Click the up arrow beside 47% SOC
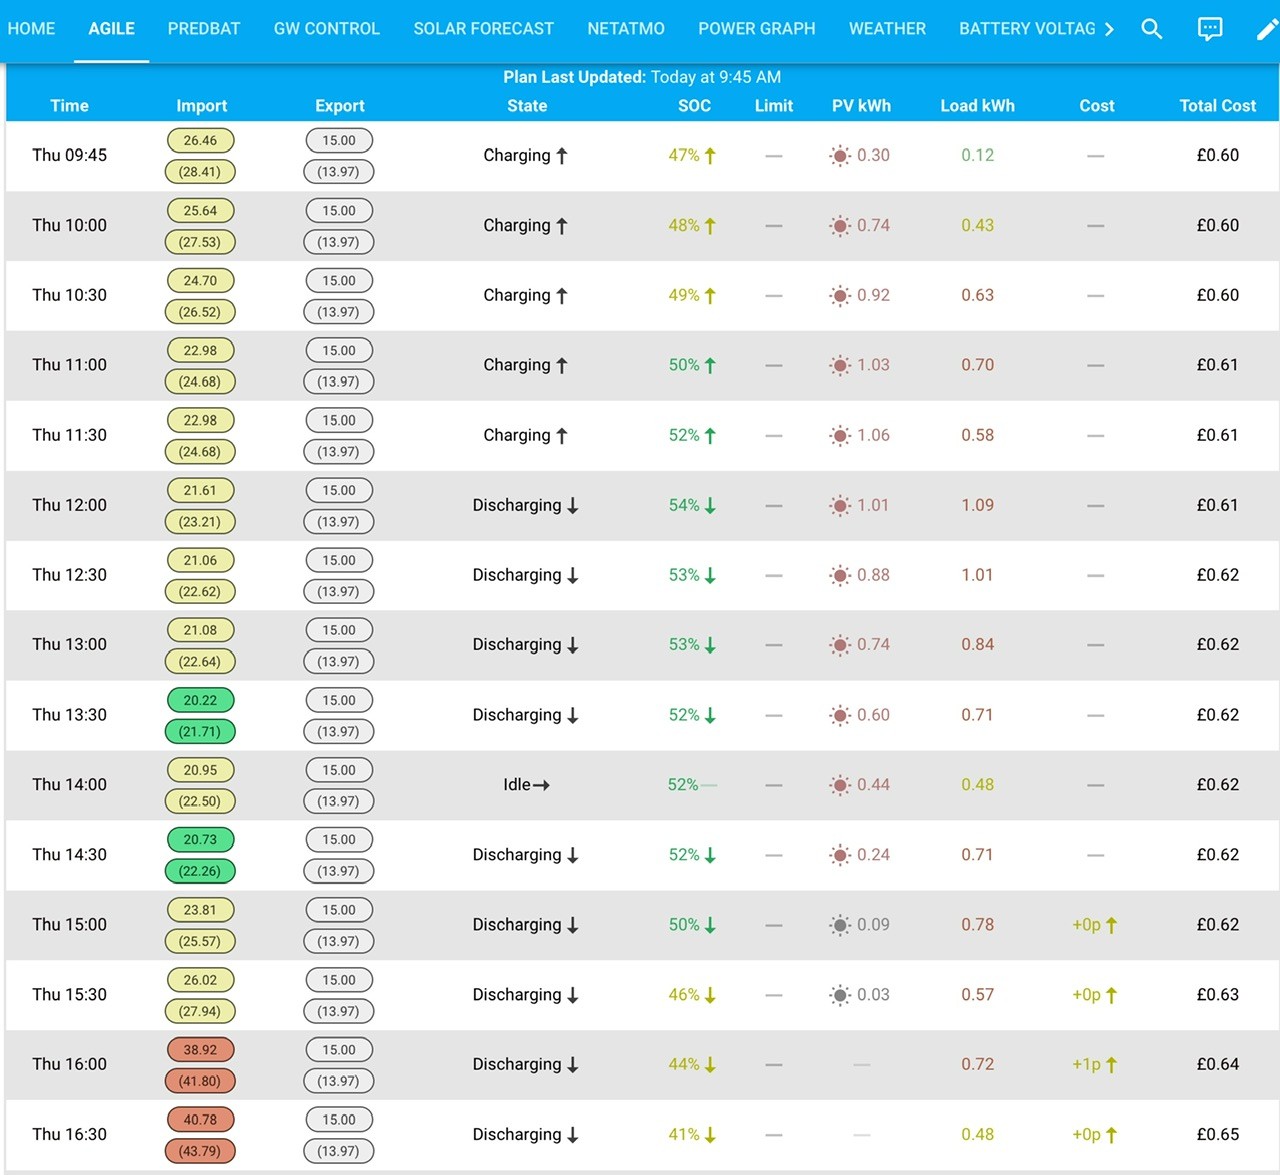1280x1175 pixels. tap(710, 156)
